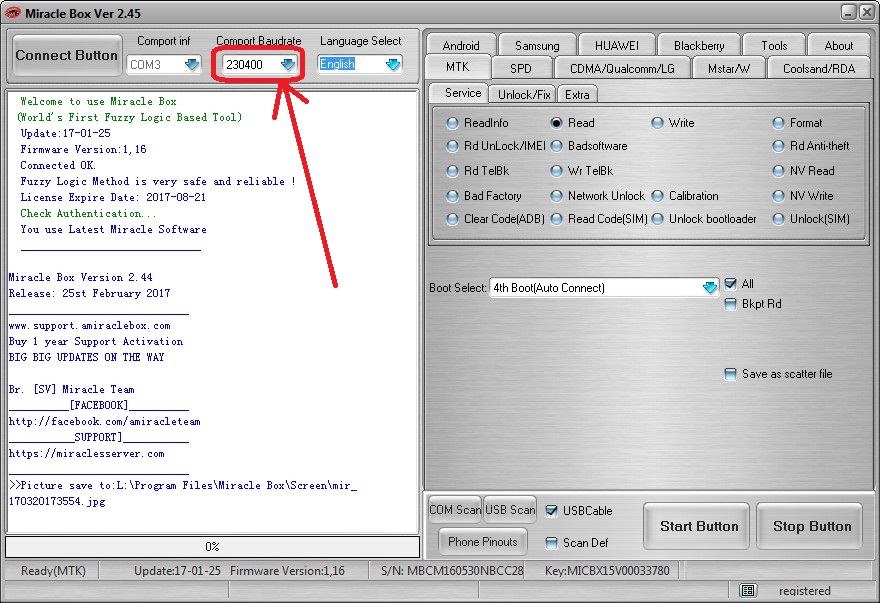Select the Wr TelBk radio option
The width and height of the screenshot is (880, 603).
582,171
